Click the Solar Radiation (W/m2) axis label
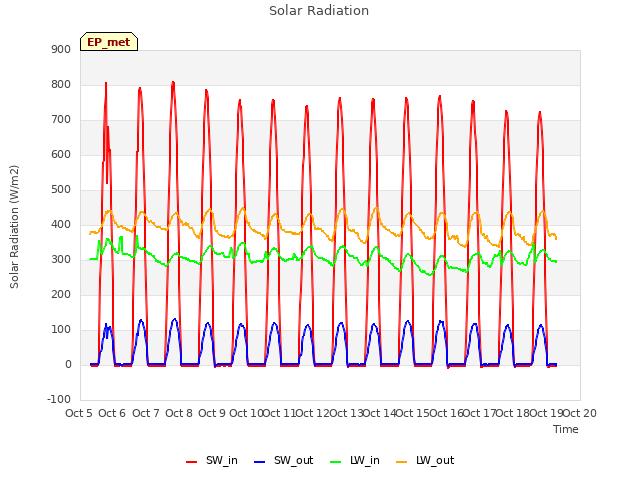The width and height of the screenshot is (640, 480). click(14, 227)
